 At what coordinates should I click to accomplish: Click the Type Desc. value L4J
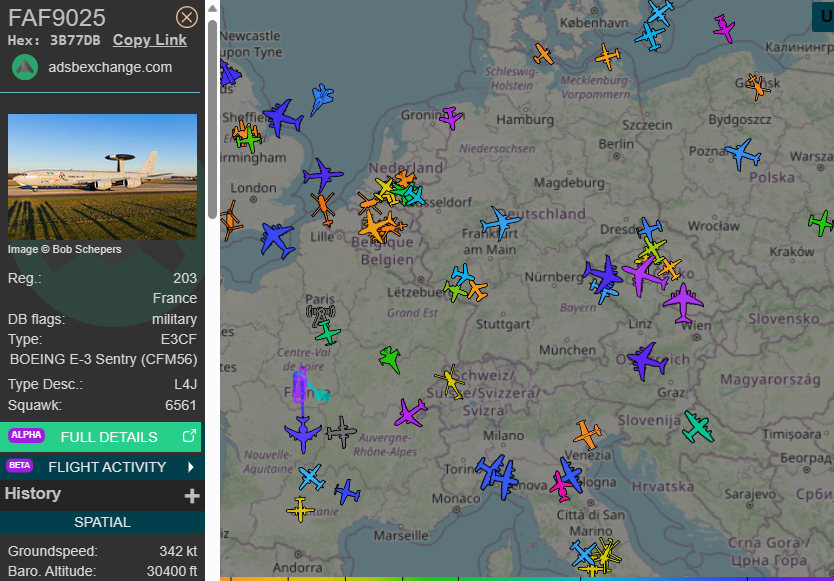pos(186,384)
